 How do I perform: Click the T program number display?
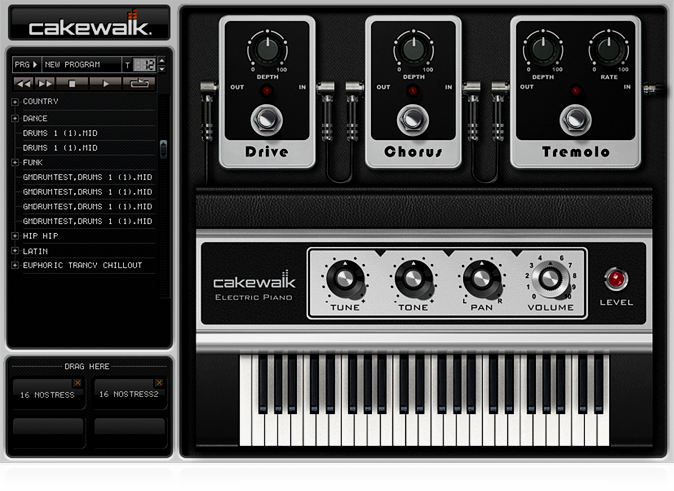click(144, 64)
